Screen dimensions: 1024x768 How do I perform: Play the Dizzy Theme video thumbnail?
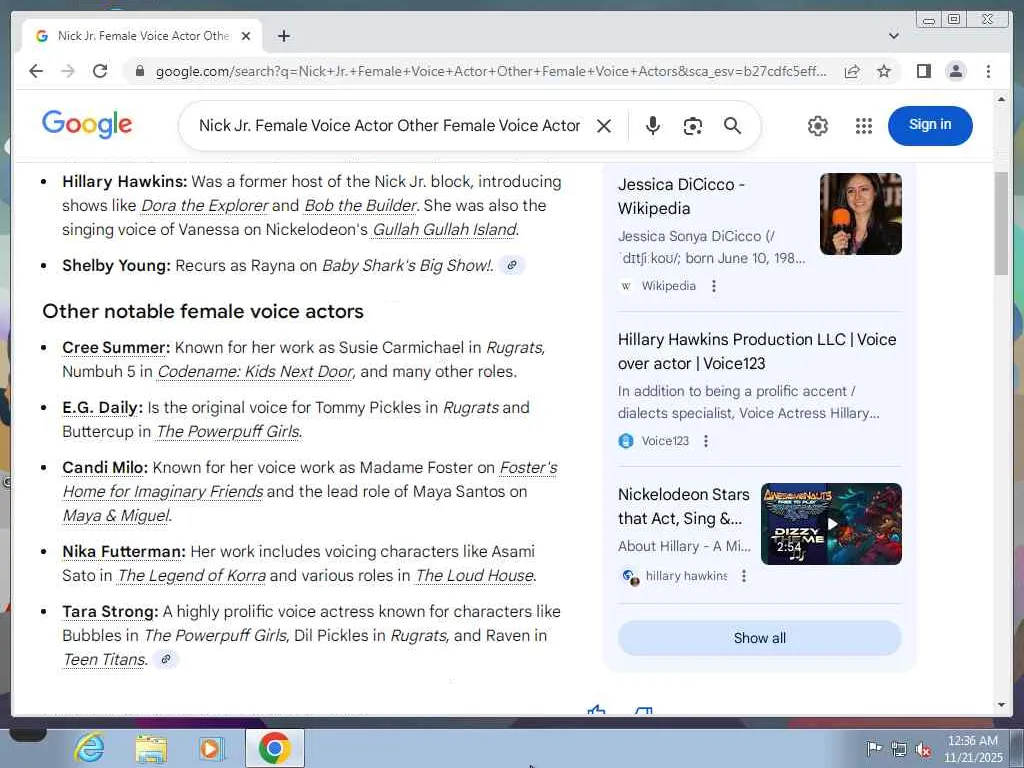831,524
